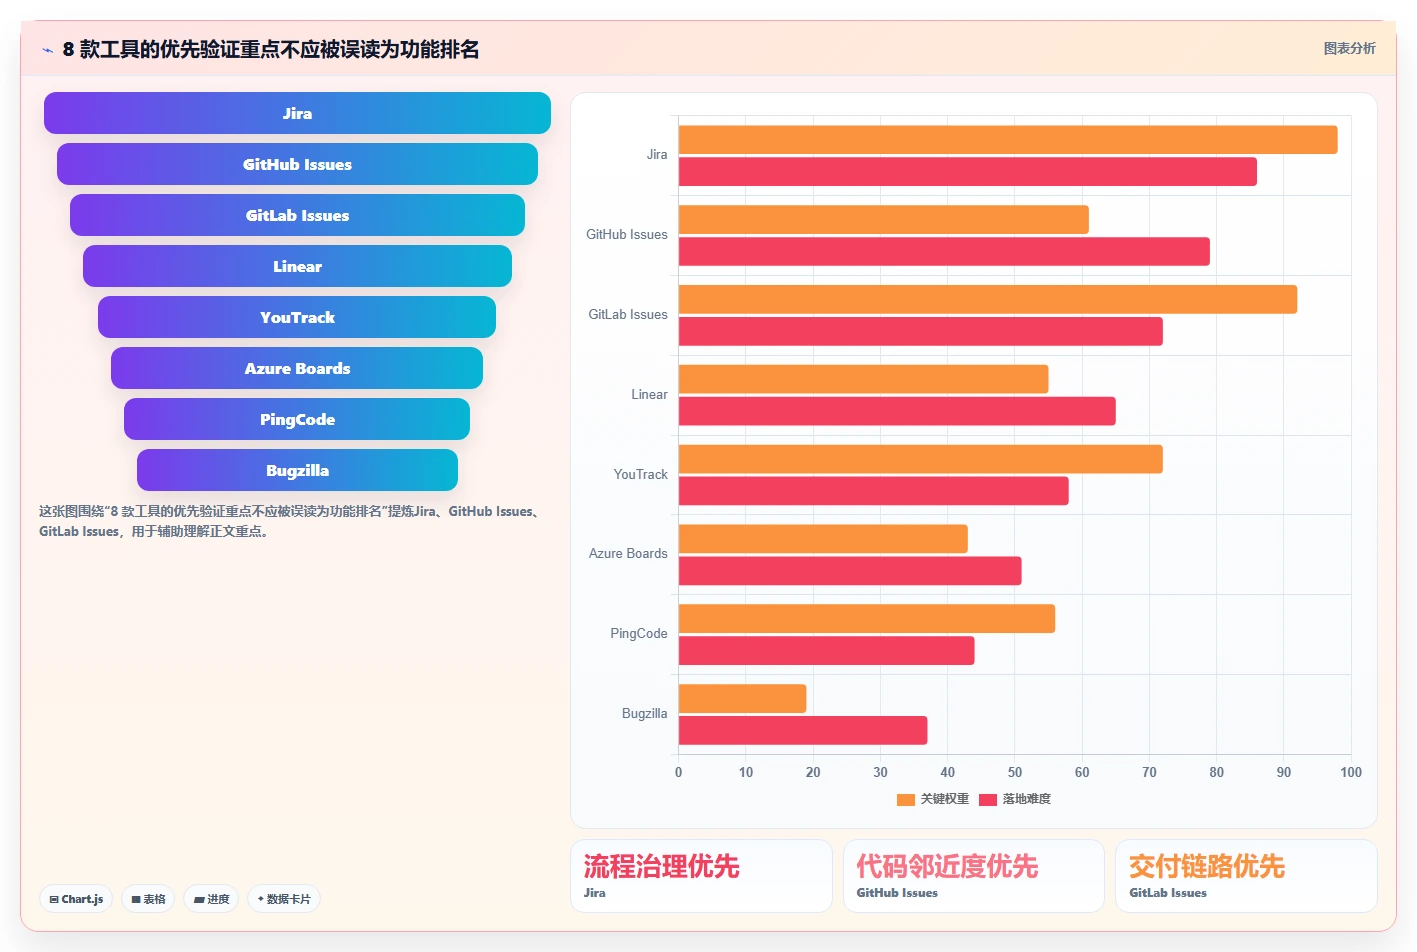Click the orange 关键权重 legend swatch
The width and height of the screenshot is (1417, 952).
(906, 799)
